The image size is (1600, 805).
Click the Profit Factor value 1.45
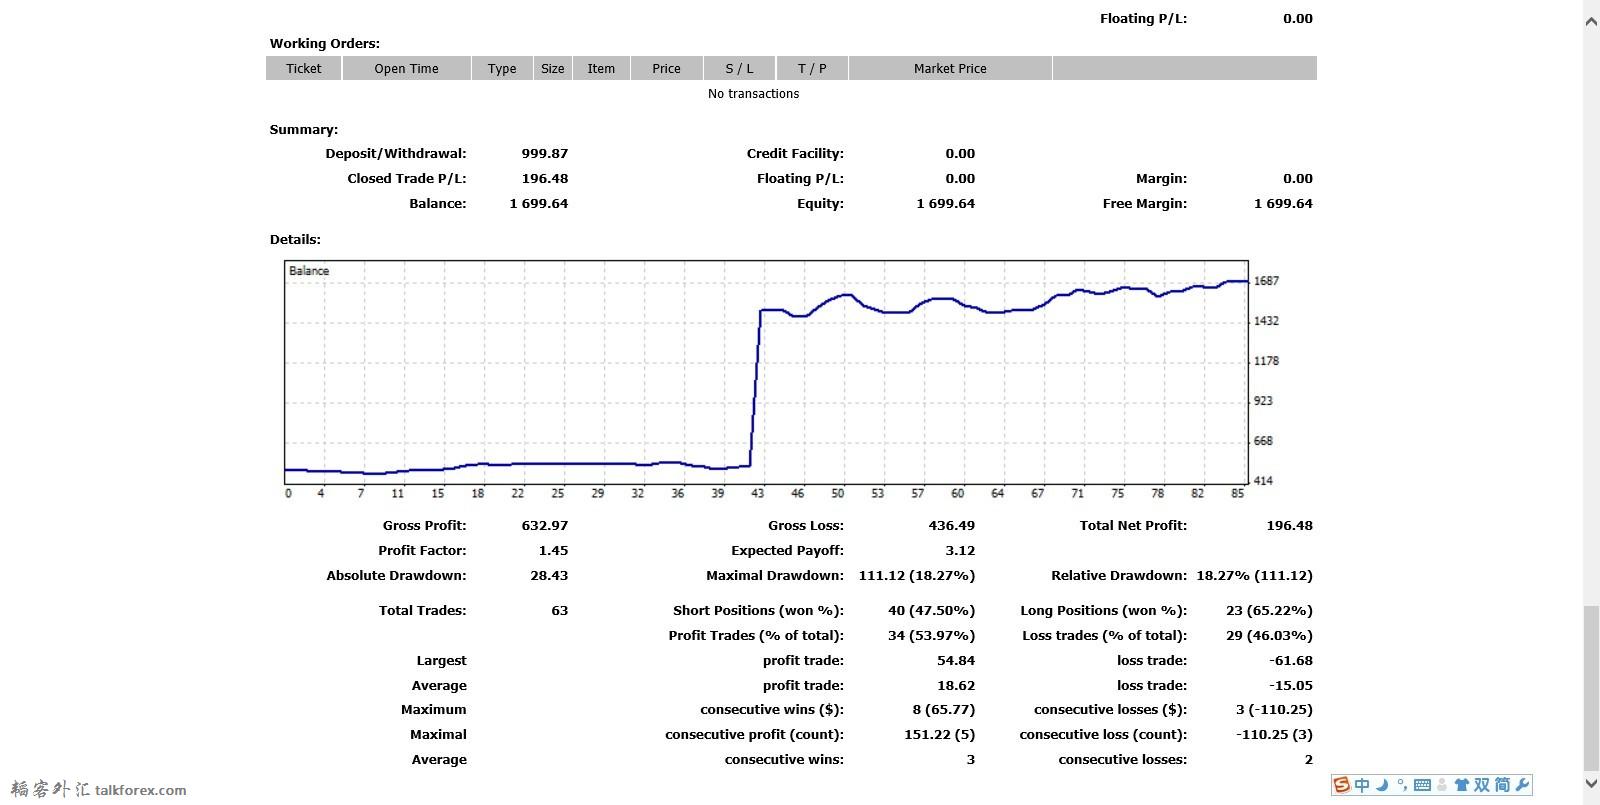(553, 550)
